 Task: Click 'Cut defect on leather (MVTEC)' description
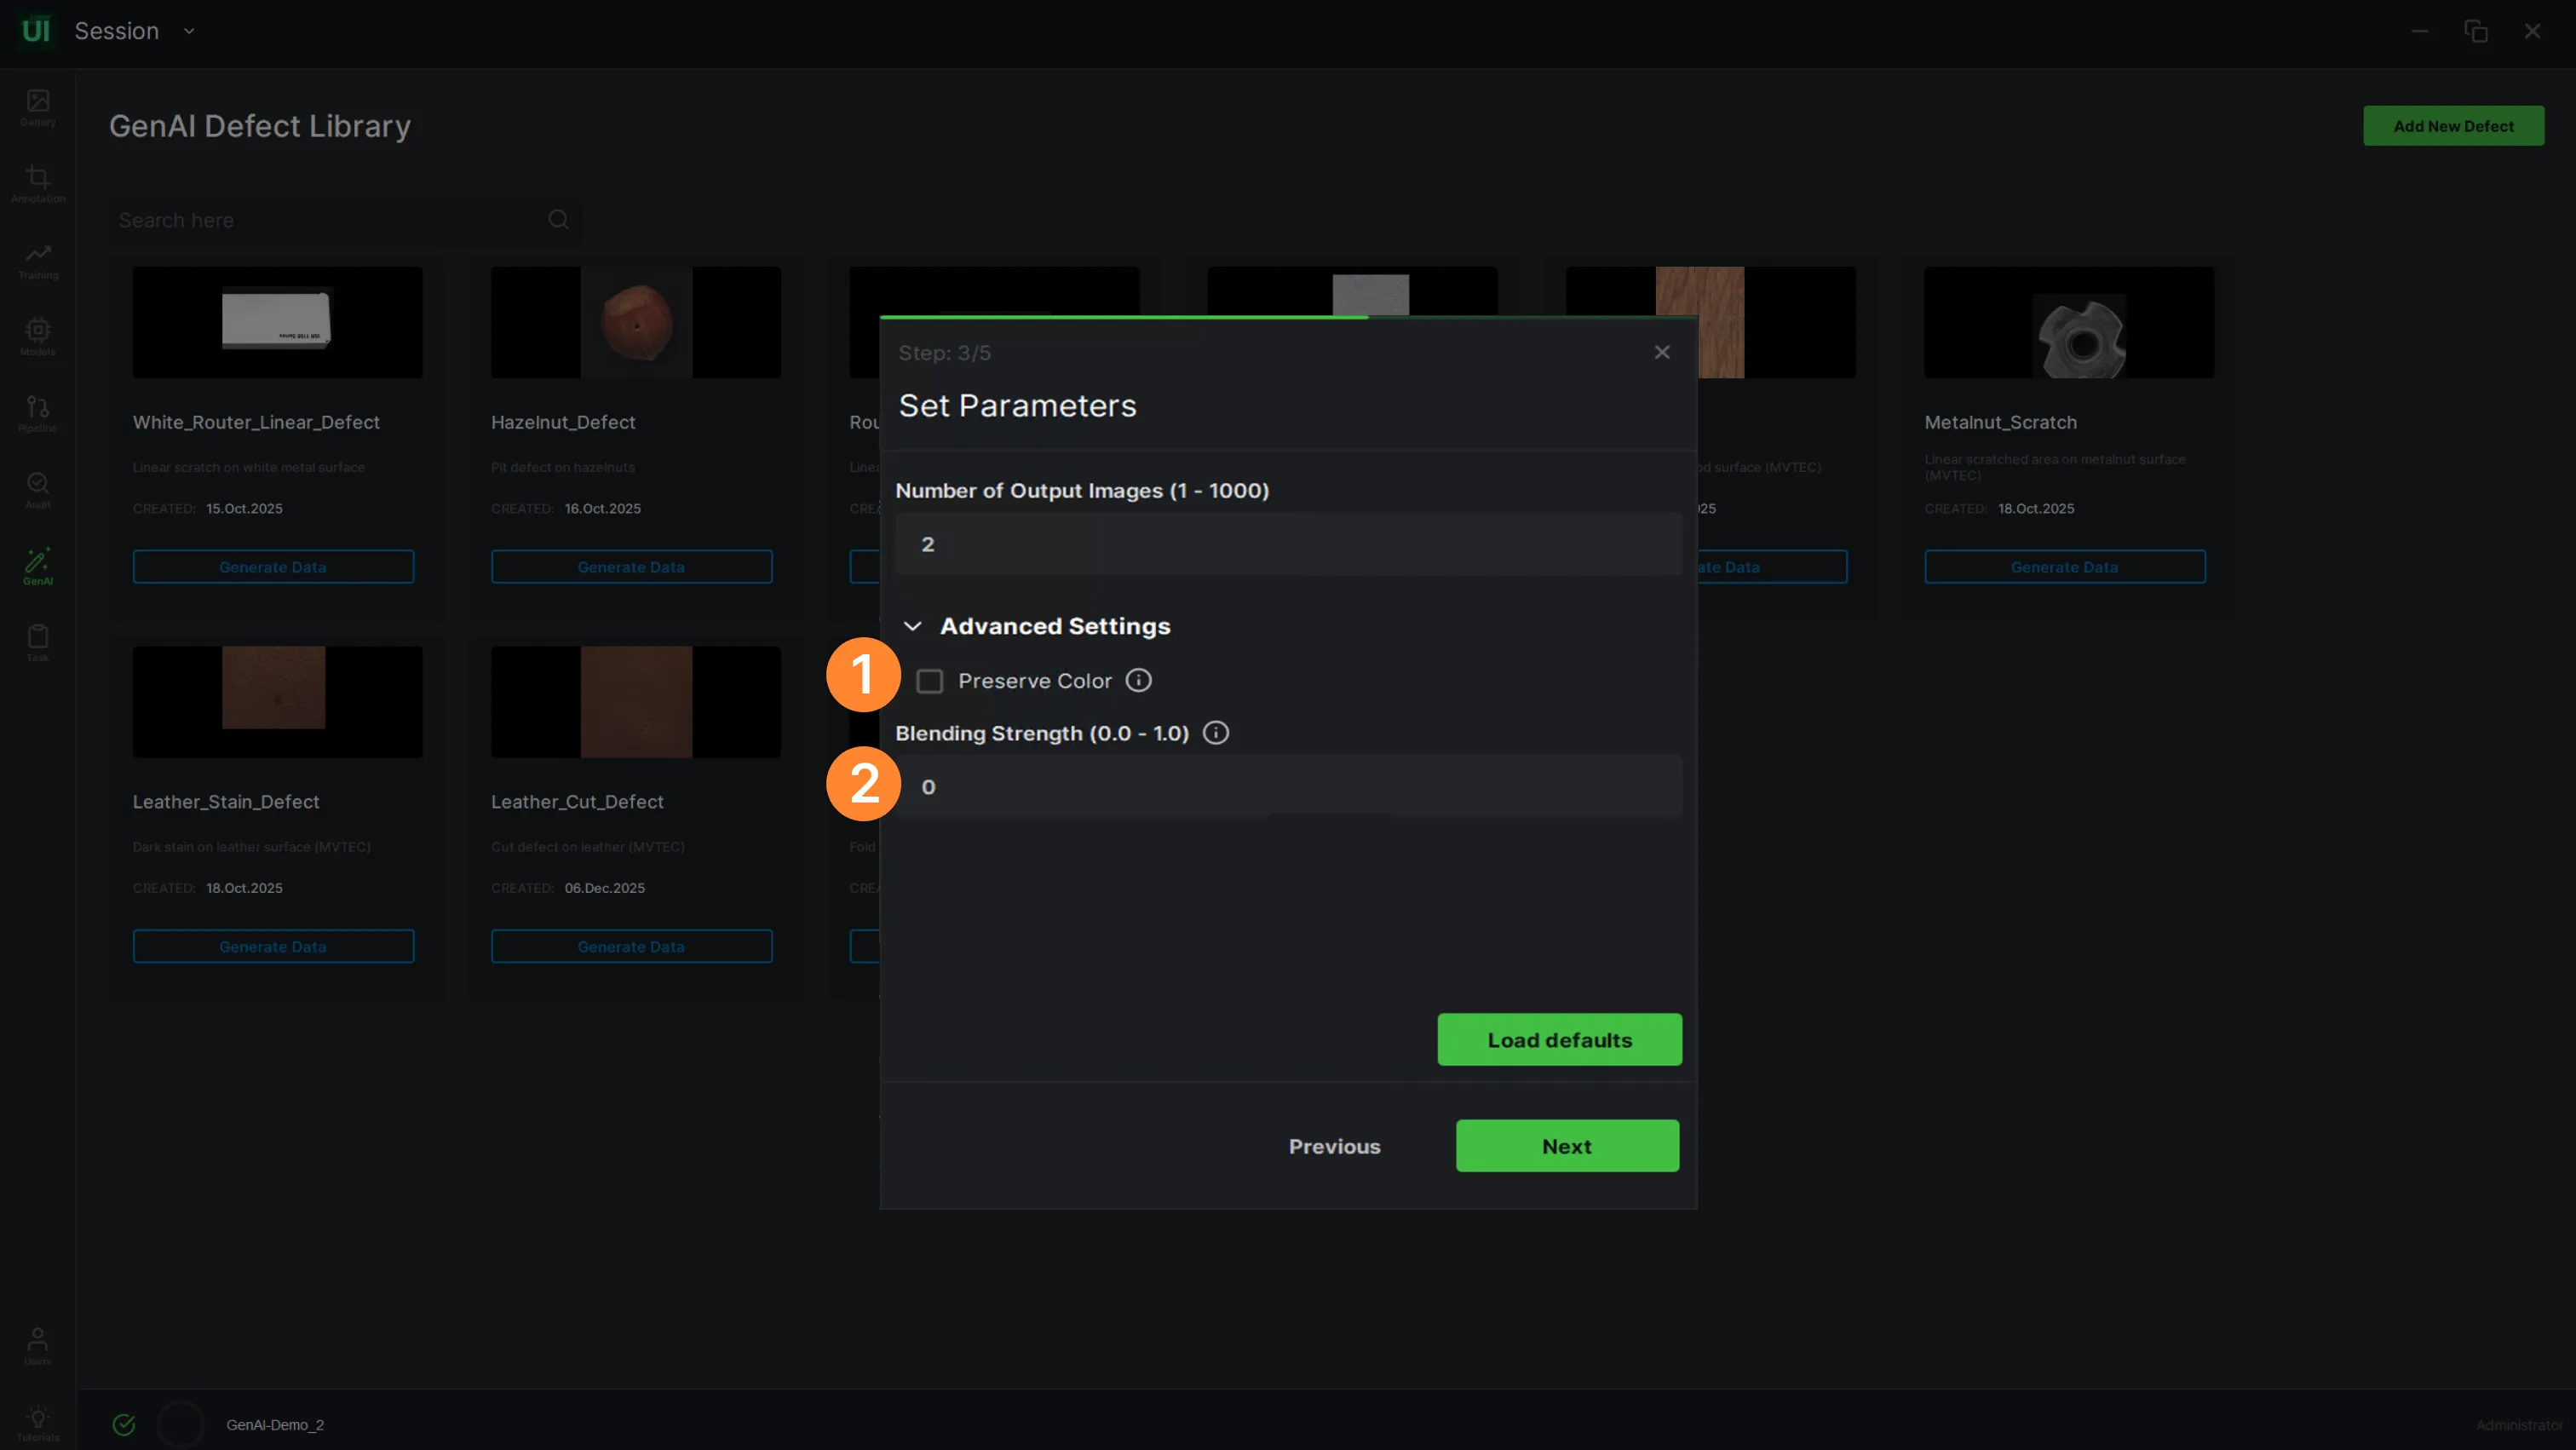coord(588,847)
